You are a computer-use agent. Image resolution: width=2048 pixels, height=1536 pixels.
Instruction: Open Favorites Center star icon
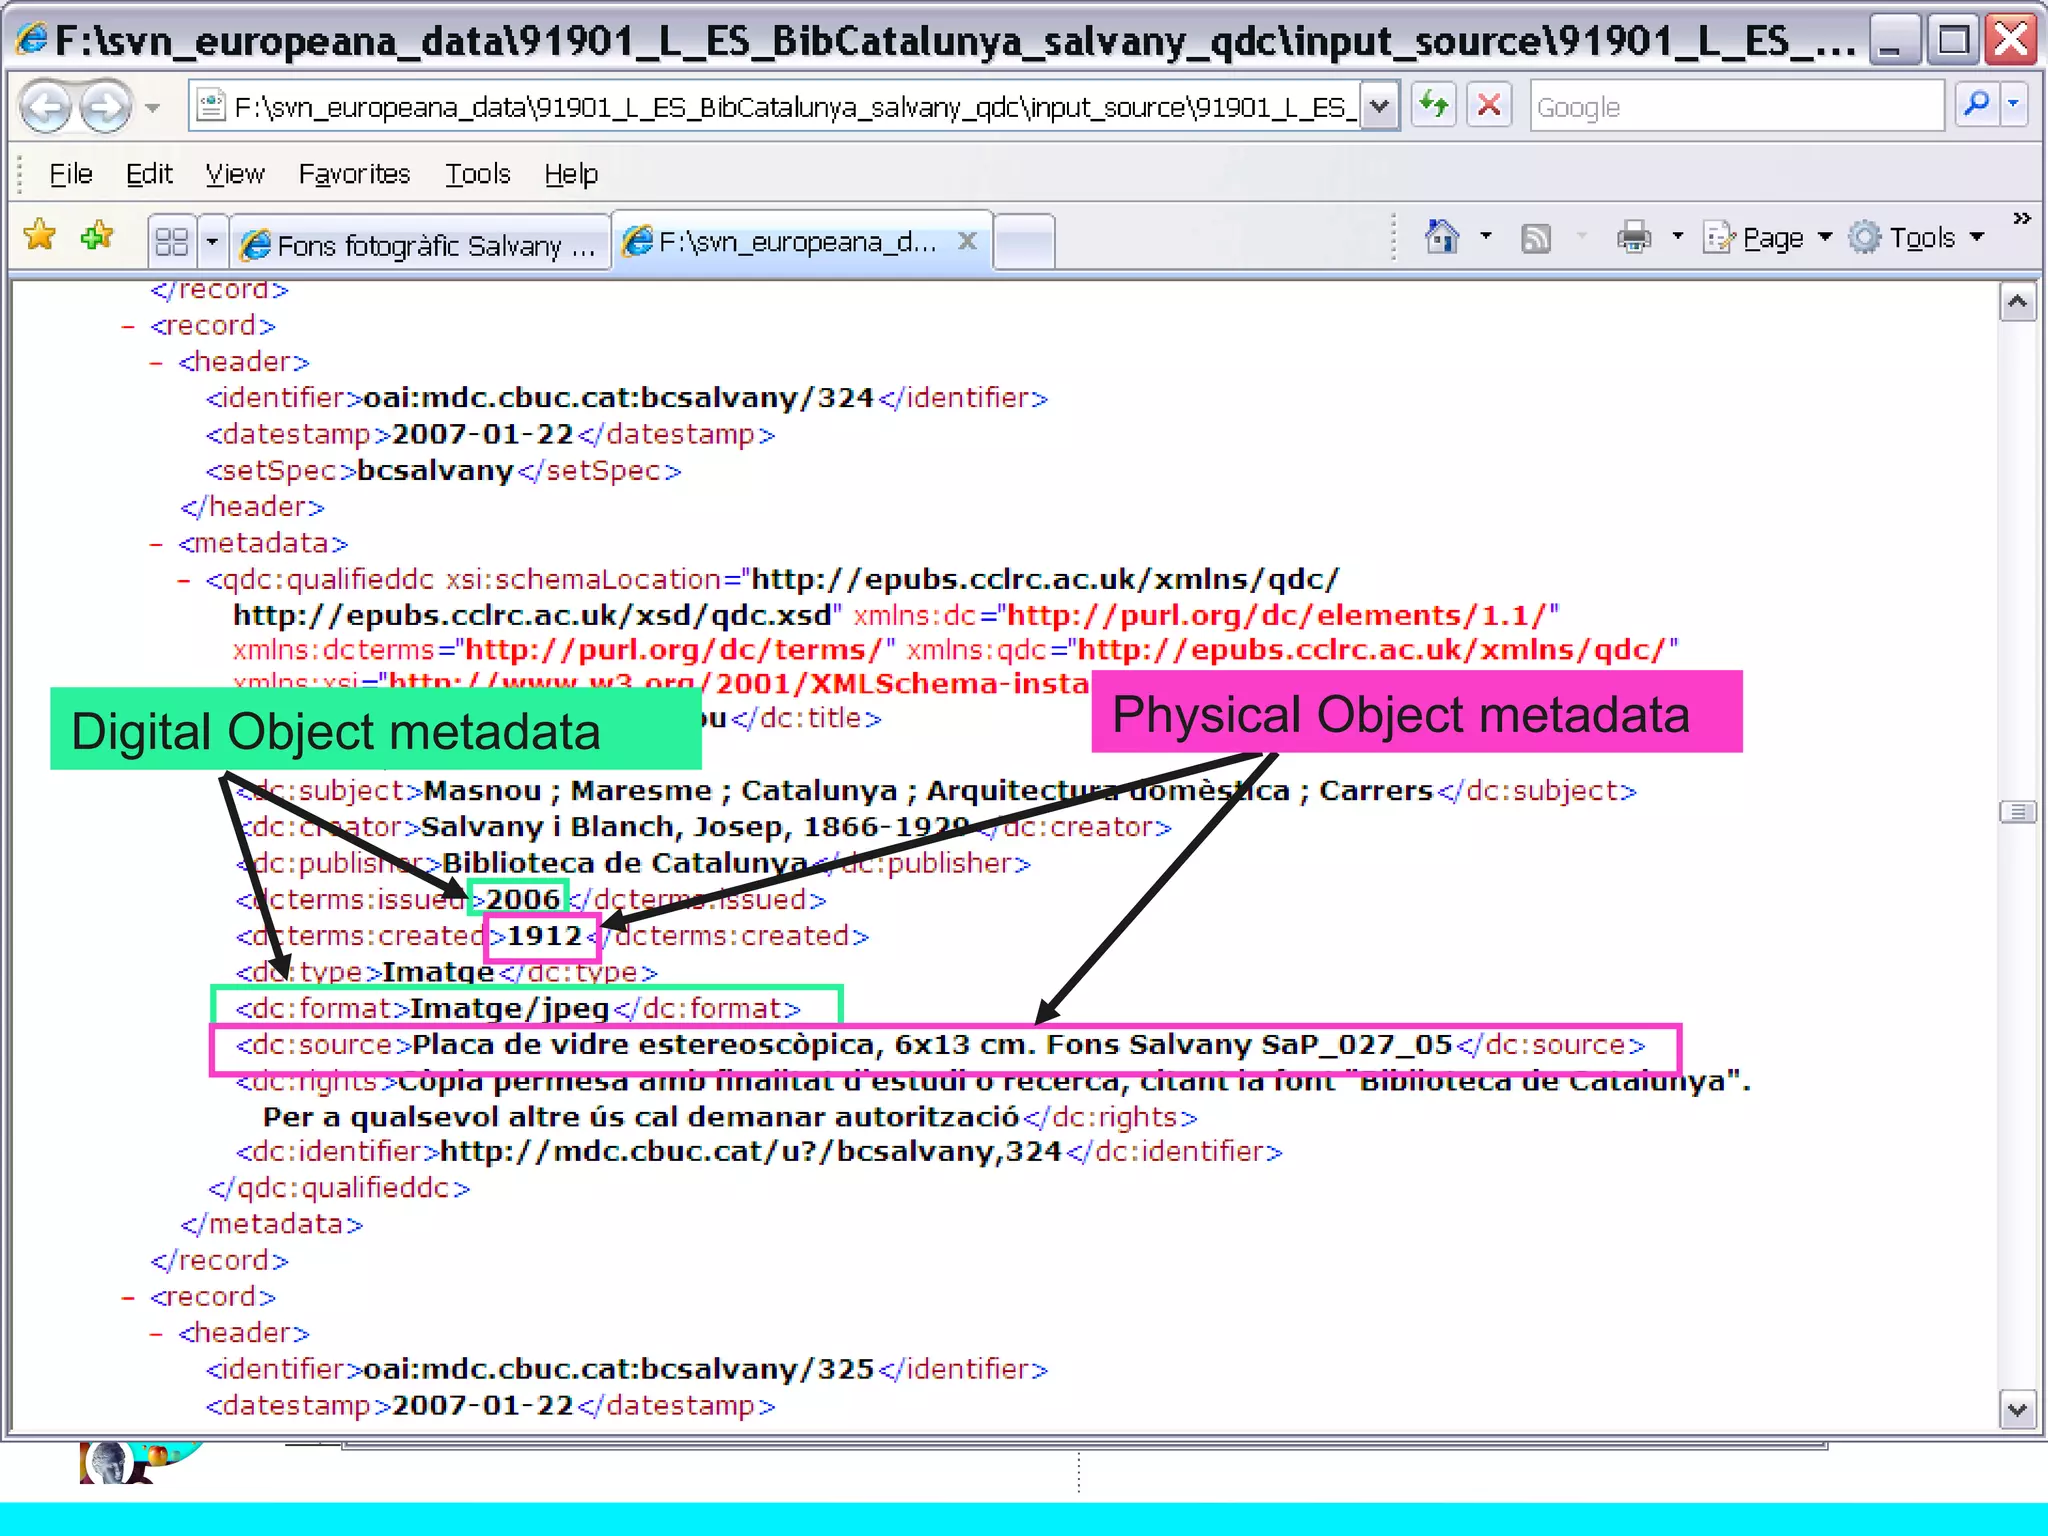pos(40,236)
